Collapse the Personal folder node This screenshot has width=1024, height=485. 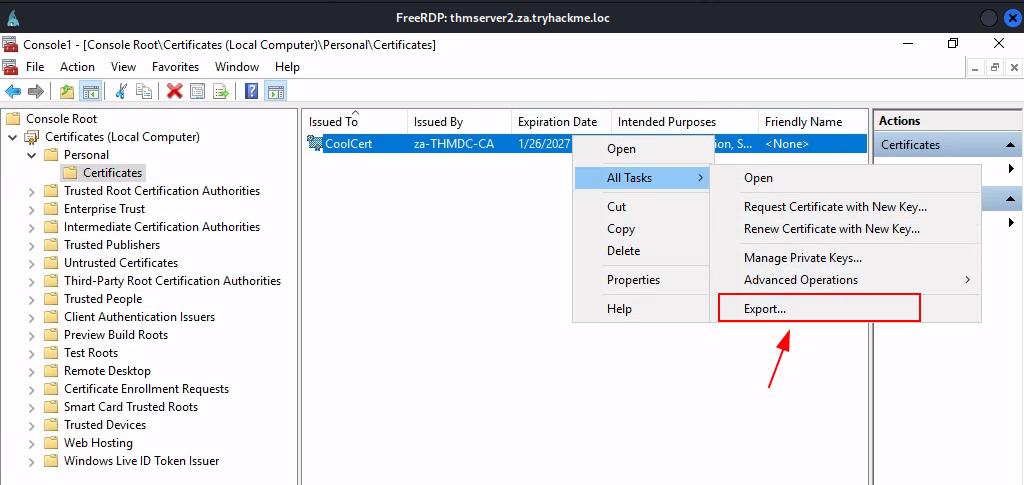coord(32,155)
